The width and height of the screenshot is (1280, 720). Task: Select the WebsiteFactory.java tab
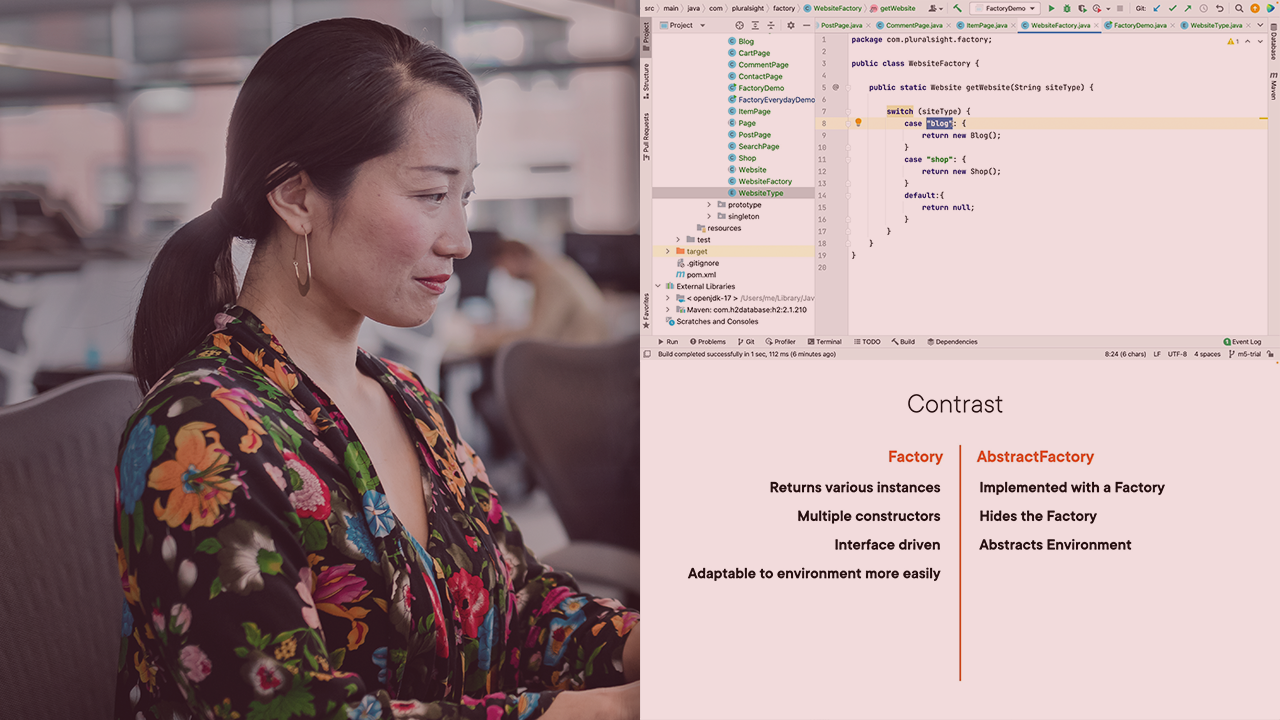(1060, 25)
